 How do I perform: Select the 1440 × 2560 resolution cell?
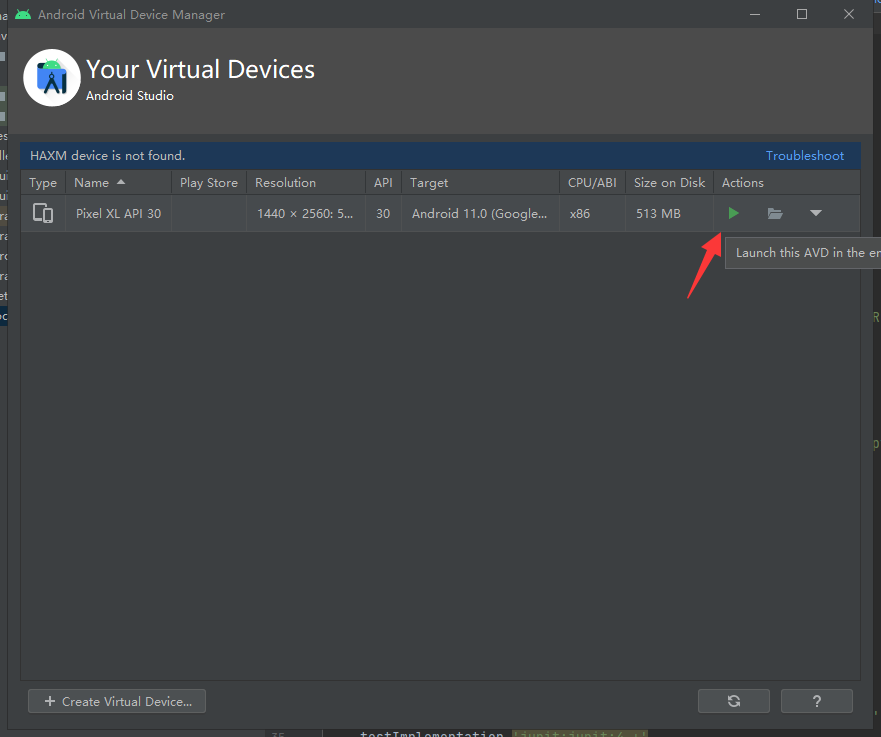pyautogui.click(x=306, y=213)
